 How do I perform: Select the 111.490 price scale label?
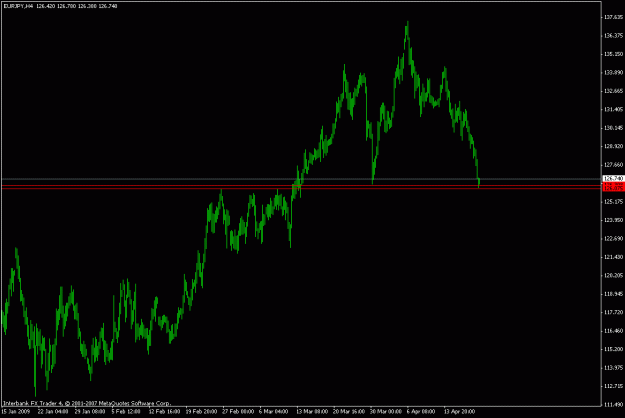[x=613, y=404]
